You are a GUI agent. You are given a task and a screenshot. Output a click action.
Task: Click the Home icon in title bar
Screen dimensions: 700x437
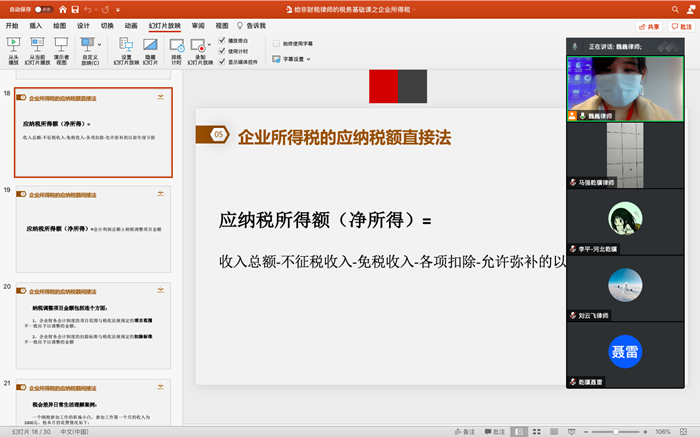[x=63, y=9]
